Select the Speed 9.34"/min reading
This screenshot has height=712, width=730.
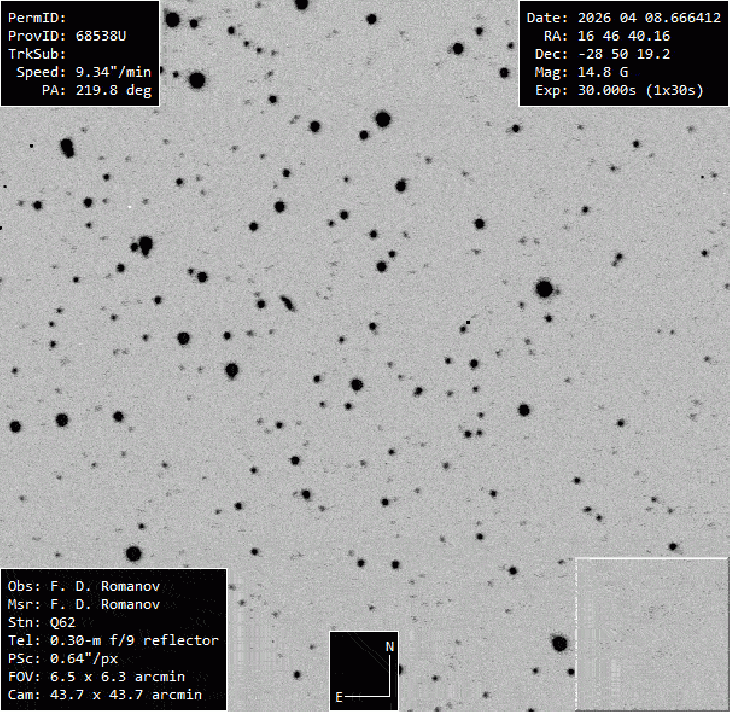coord(112,72)
